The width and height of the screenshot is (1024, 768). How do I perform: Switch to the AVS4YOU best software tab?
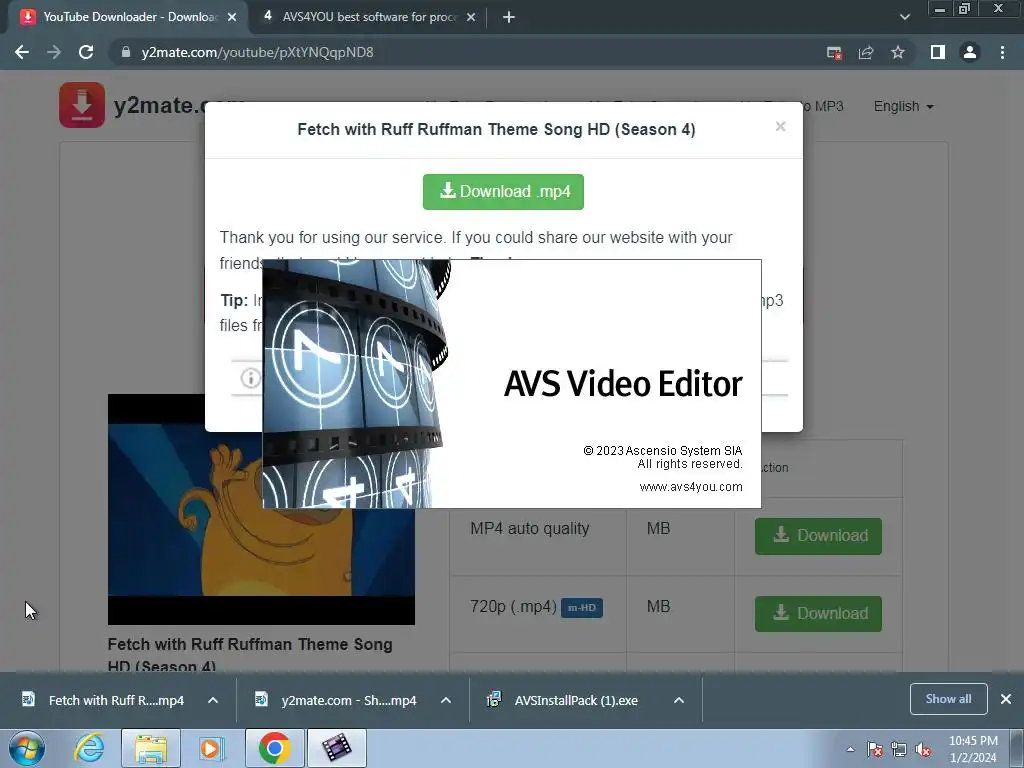point(370,17)
